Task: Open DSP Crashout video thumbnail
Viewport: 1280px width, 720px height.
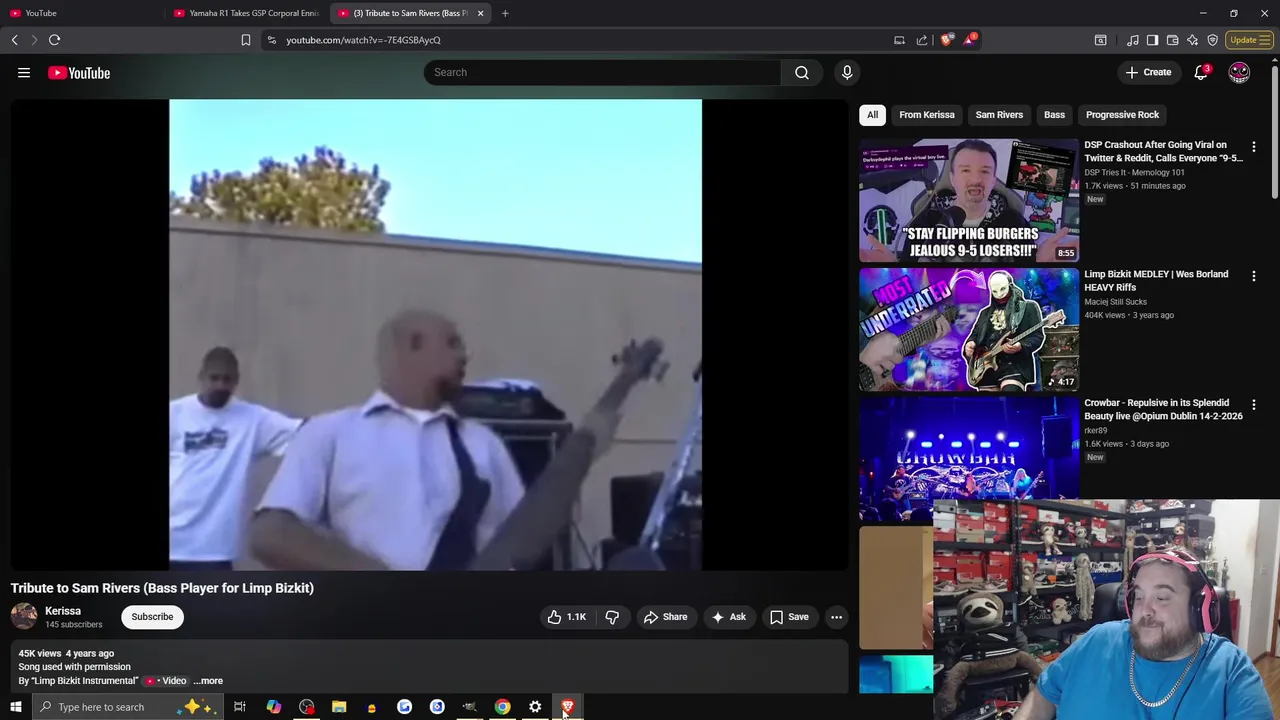Action: [969, 200]
